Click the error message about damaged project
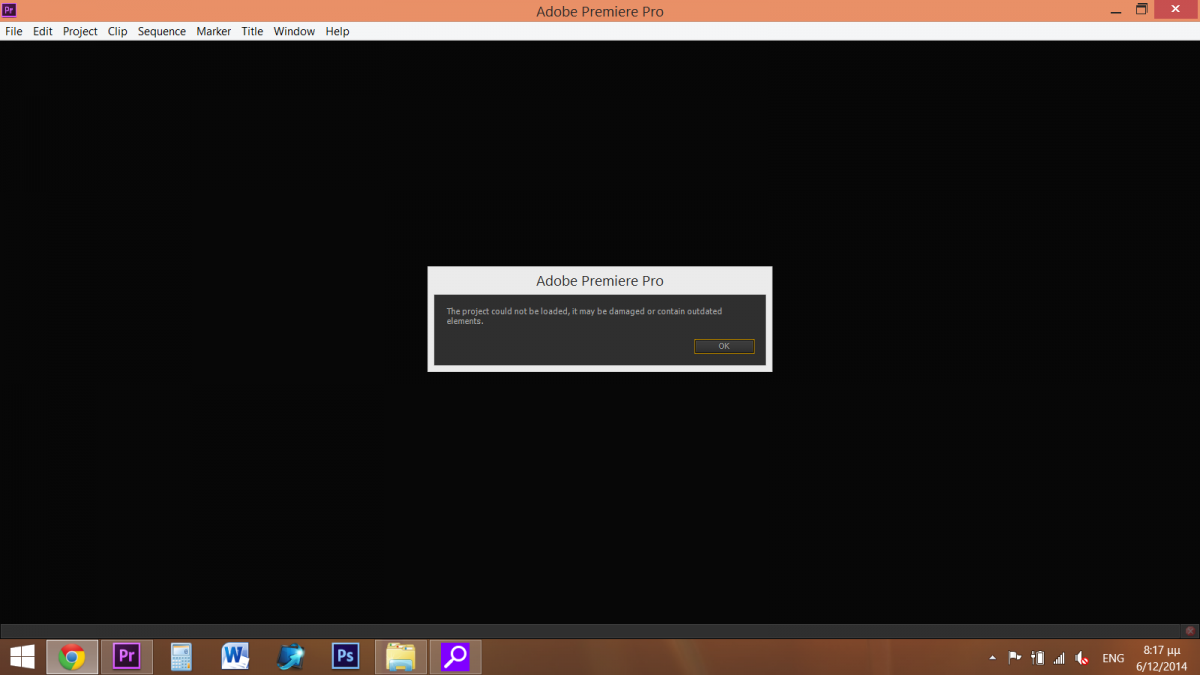Image resolution: width=1200 pixels, height=675 pixels. [584, 316]
